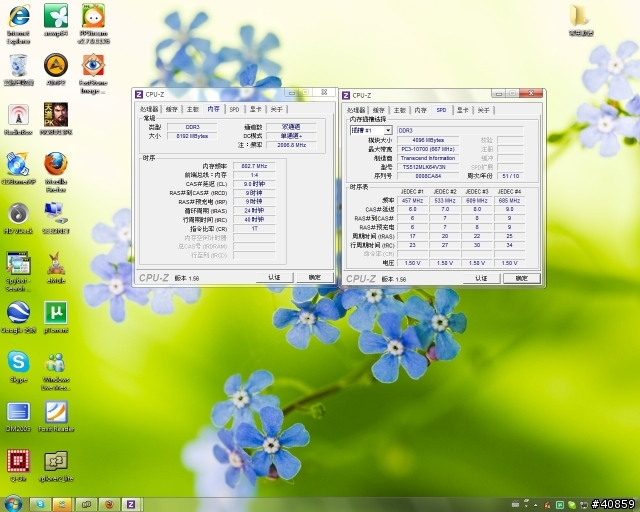Click 确定 button in left CPU-Z window

coord(314,277)
